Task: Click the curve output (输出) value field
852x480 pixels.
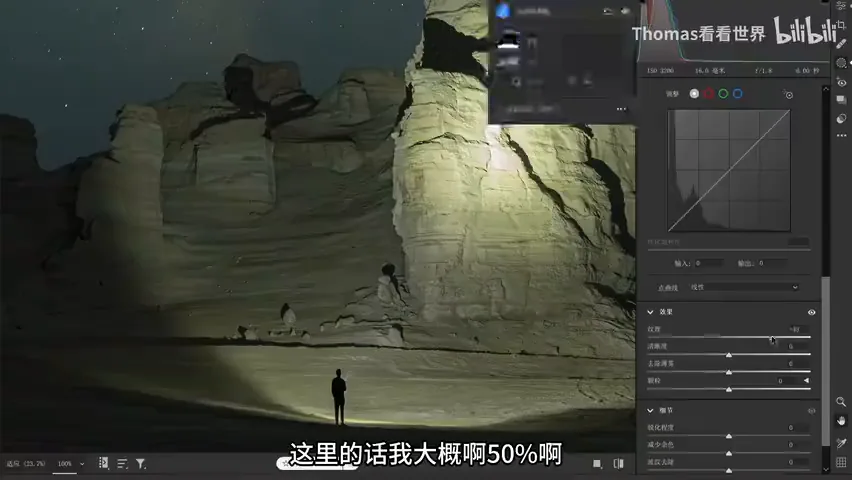Action: pos(772,263)
